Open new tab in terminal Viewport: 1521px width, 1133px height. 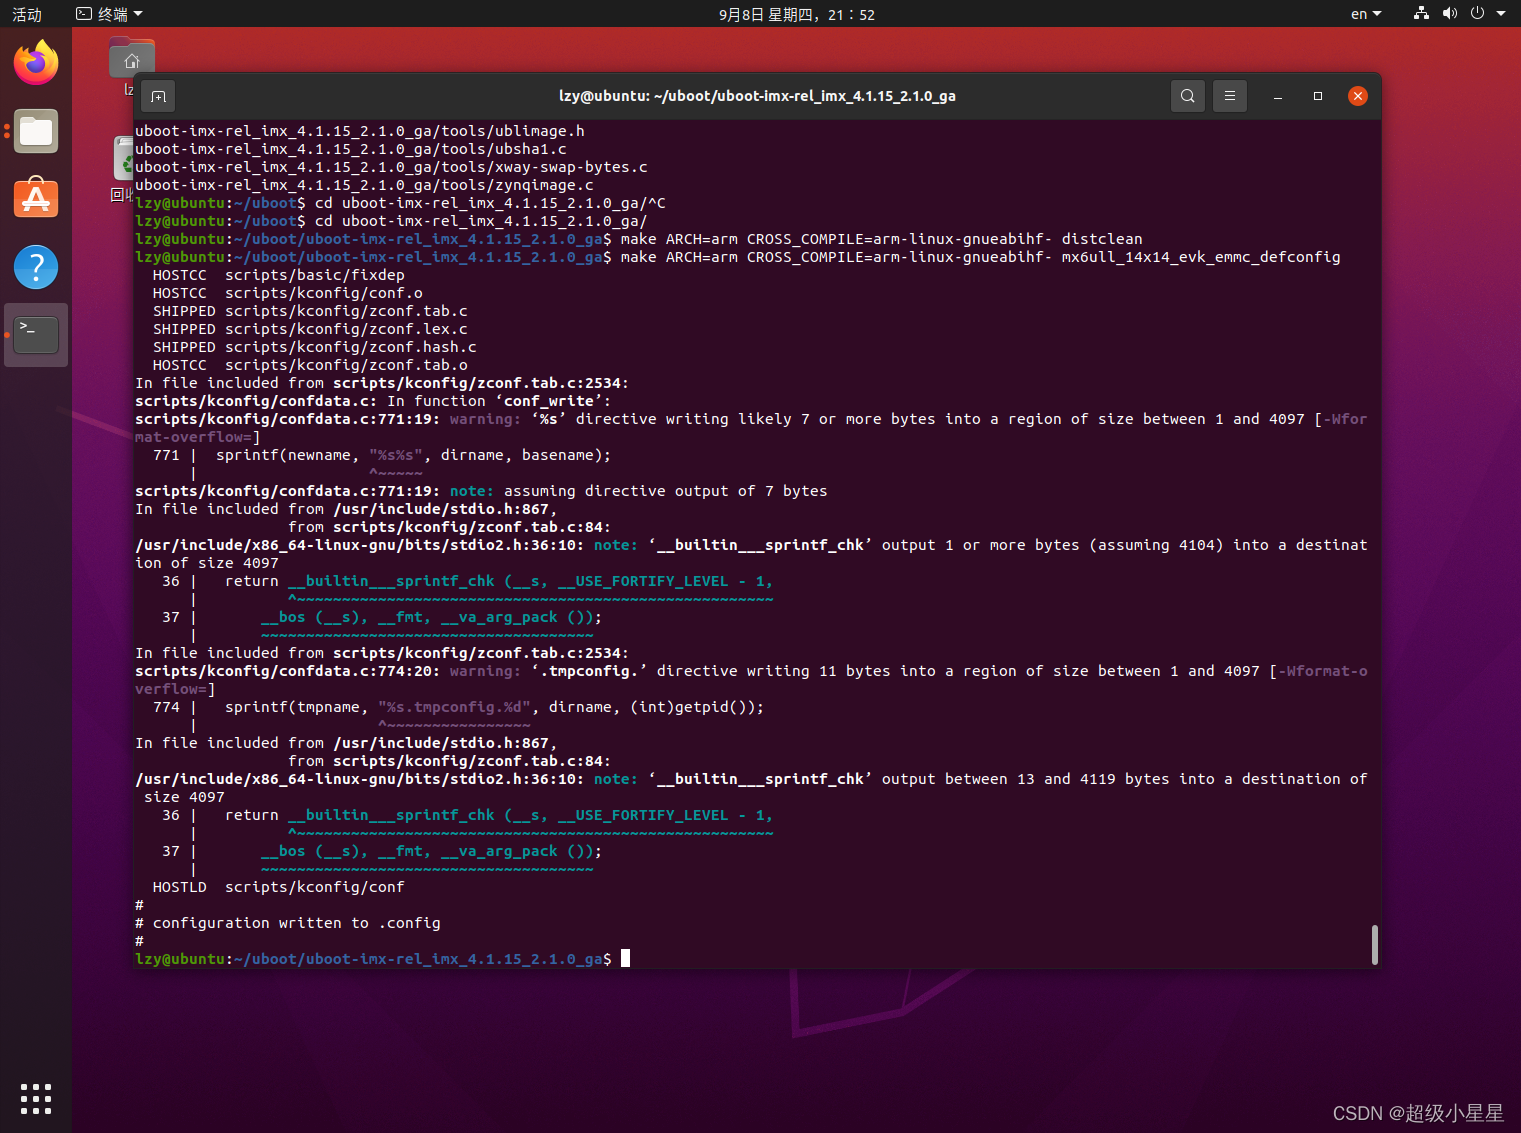(x=158, y=96)
